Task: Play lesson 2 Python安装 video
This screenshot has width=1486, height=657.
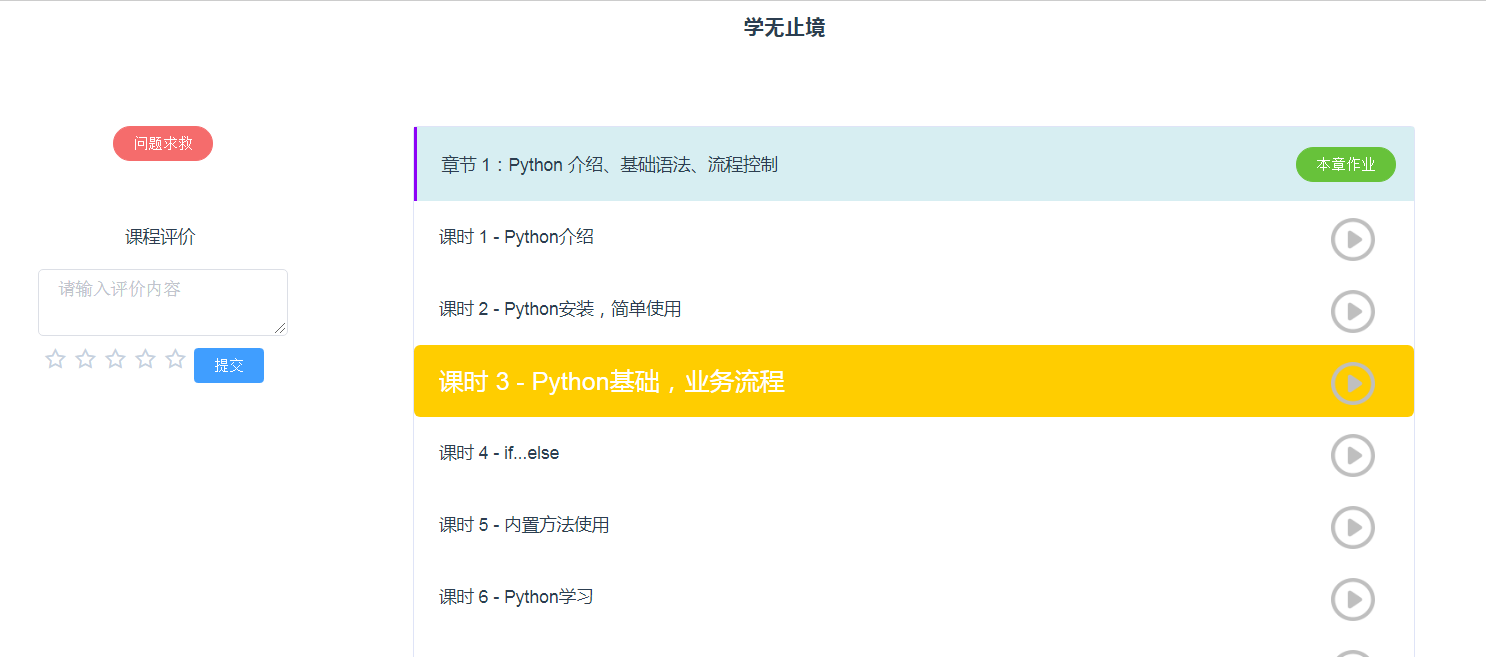Action: pos(1352,311)
